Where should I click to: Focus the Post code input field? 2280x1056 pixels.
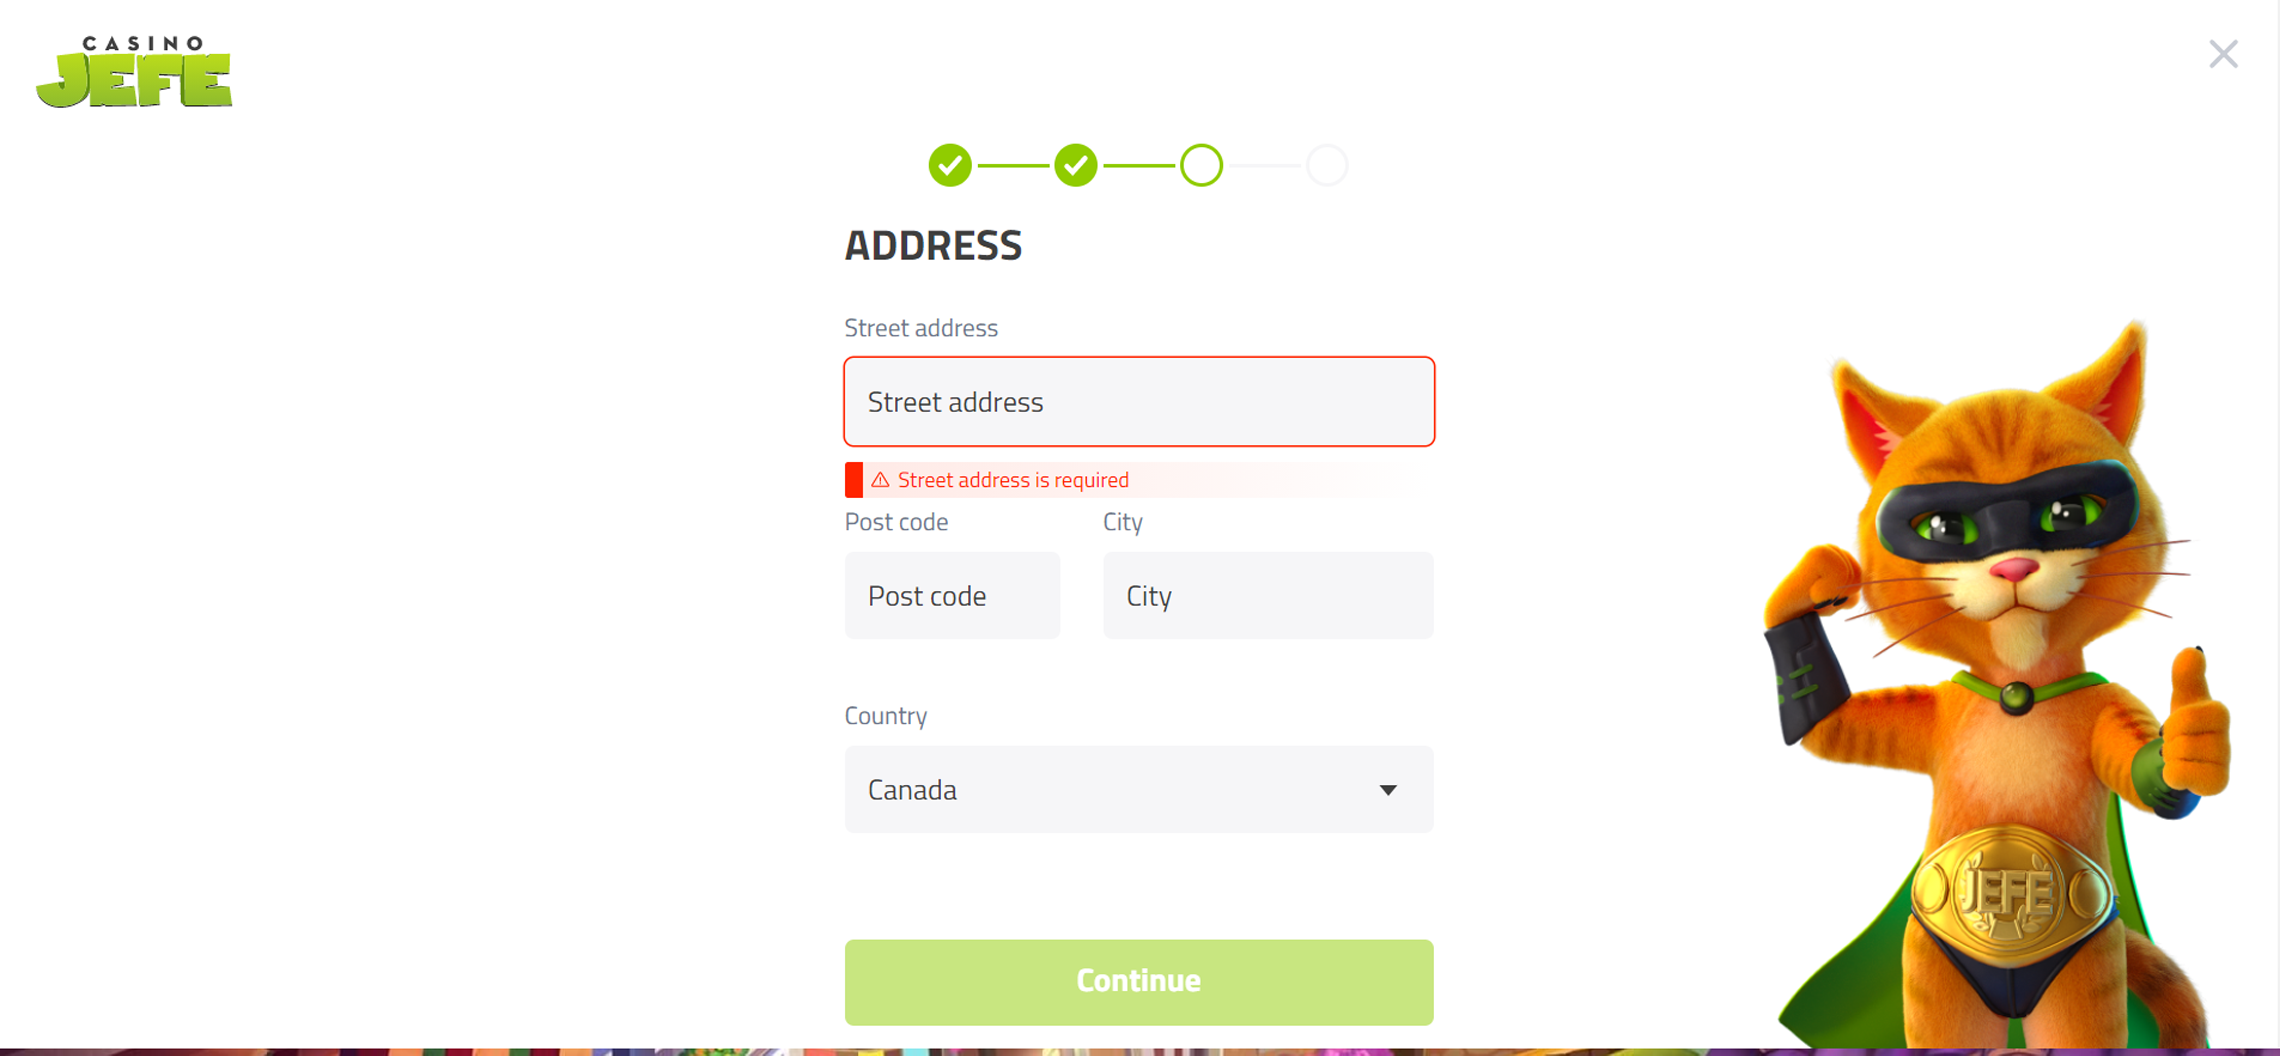952,595
